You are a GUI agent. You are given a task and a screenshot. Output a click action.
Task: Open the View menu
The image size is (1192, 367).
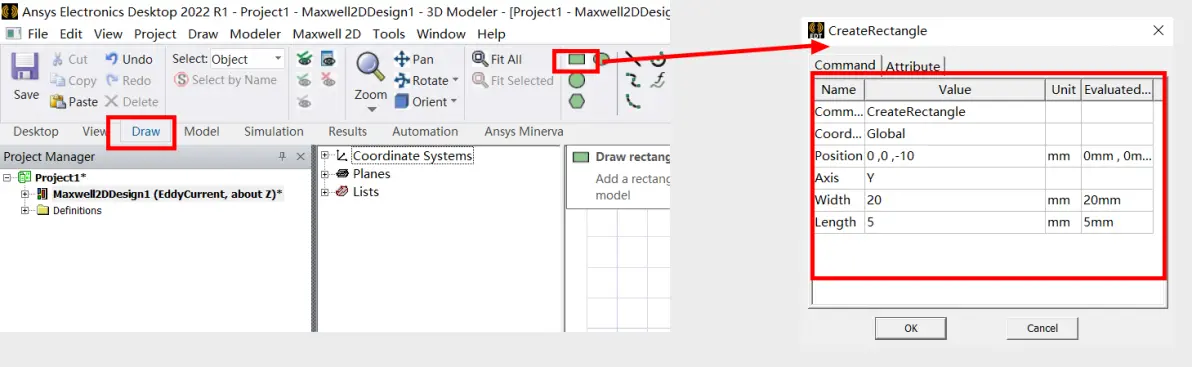point(108,34)
